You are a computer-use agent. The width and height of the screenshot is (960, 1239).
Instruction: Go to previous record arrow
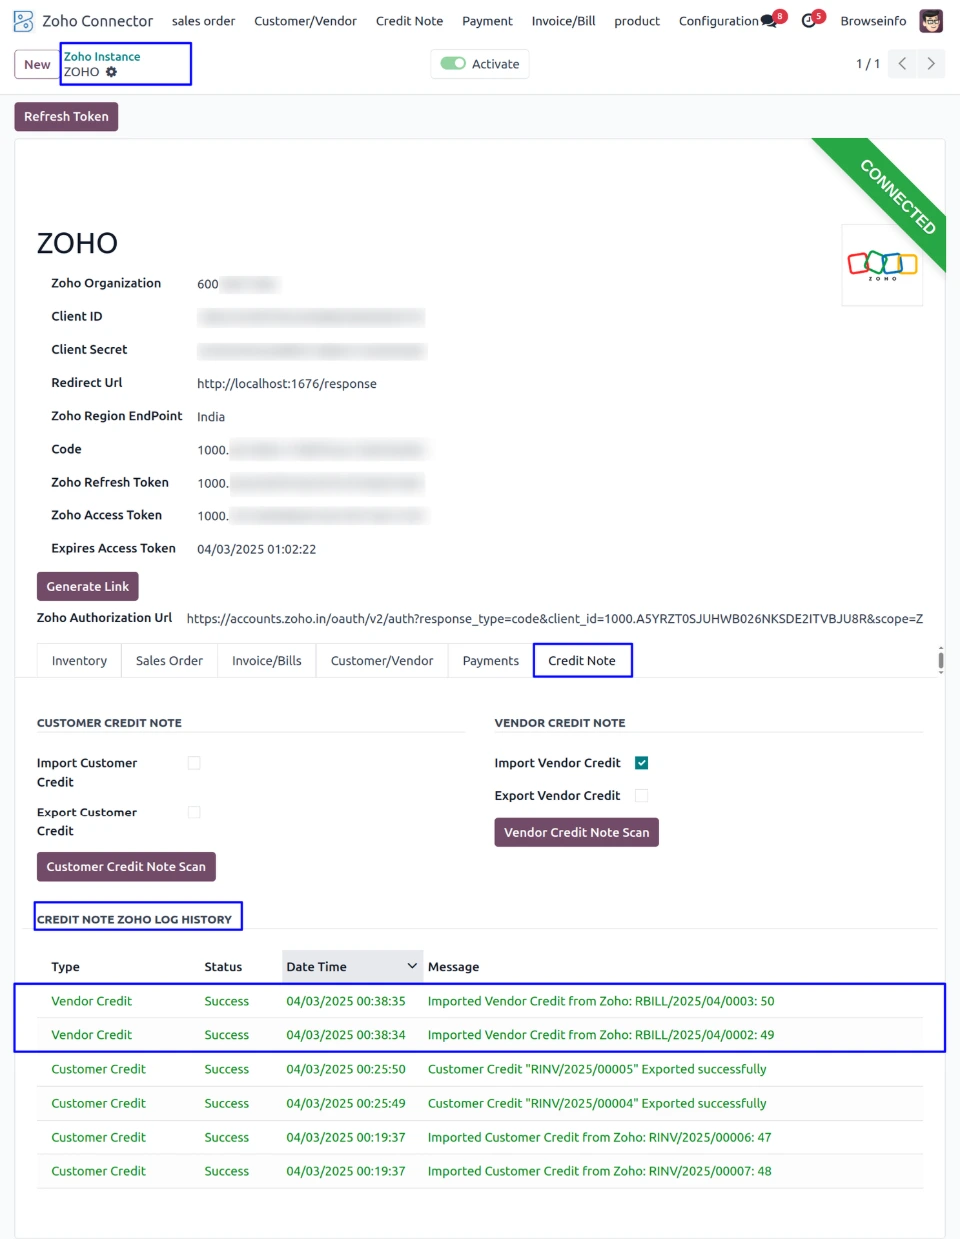902,64
